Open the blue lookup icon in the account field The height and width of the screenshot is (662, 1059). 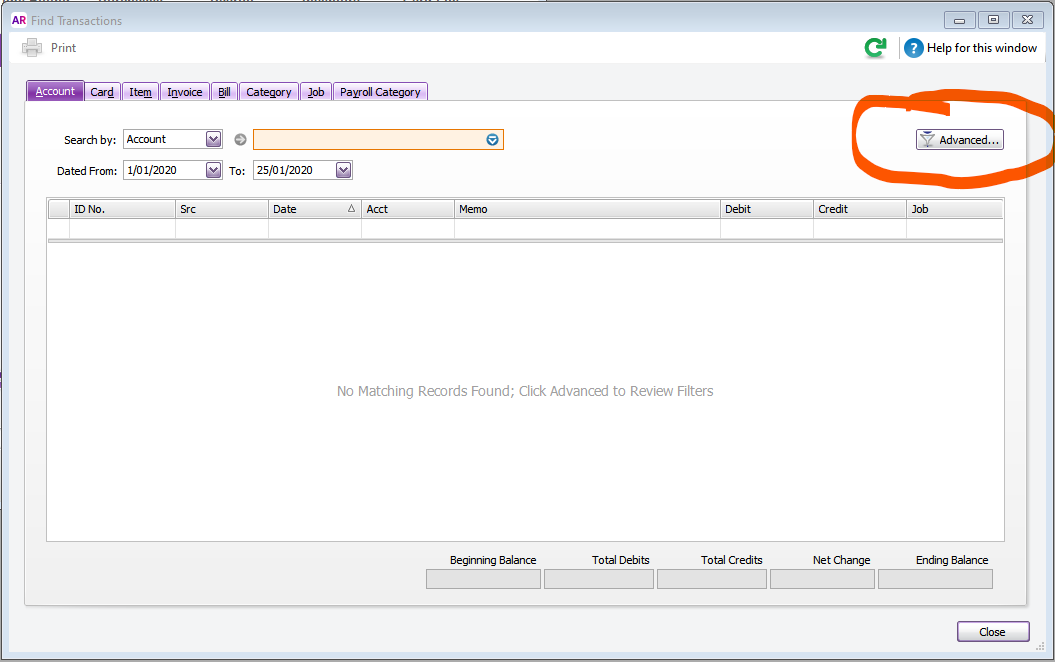(491, 139)
